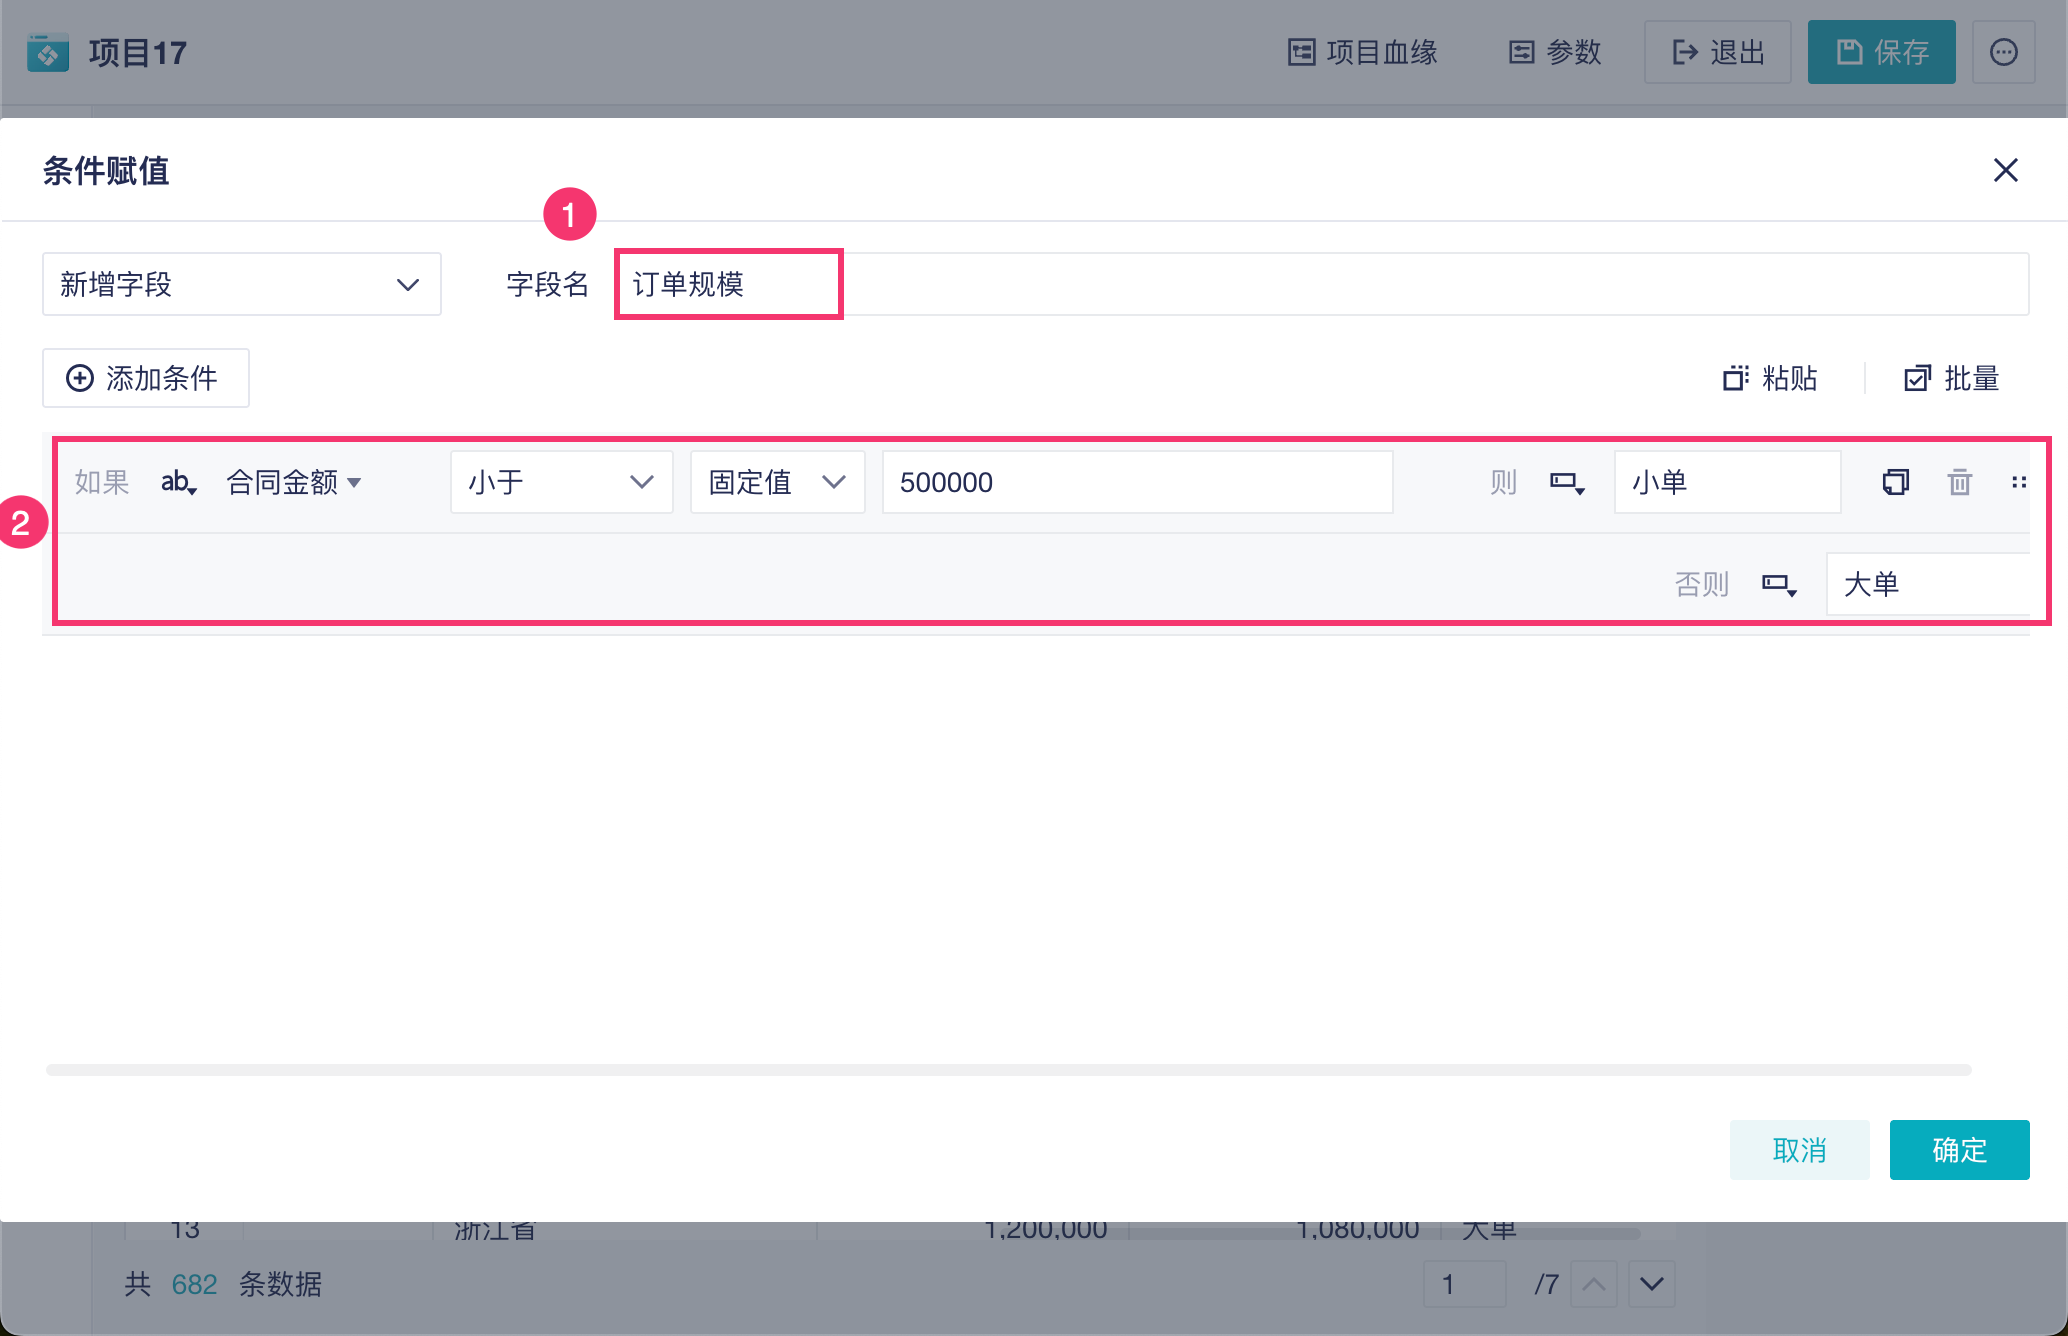The width and height of the screenshot is (2068, 1336).
Task: Click the value type icon after 否则
Action: click(1778, 584)
